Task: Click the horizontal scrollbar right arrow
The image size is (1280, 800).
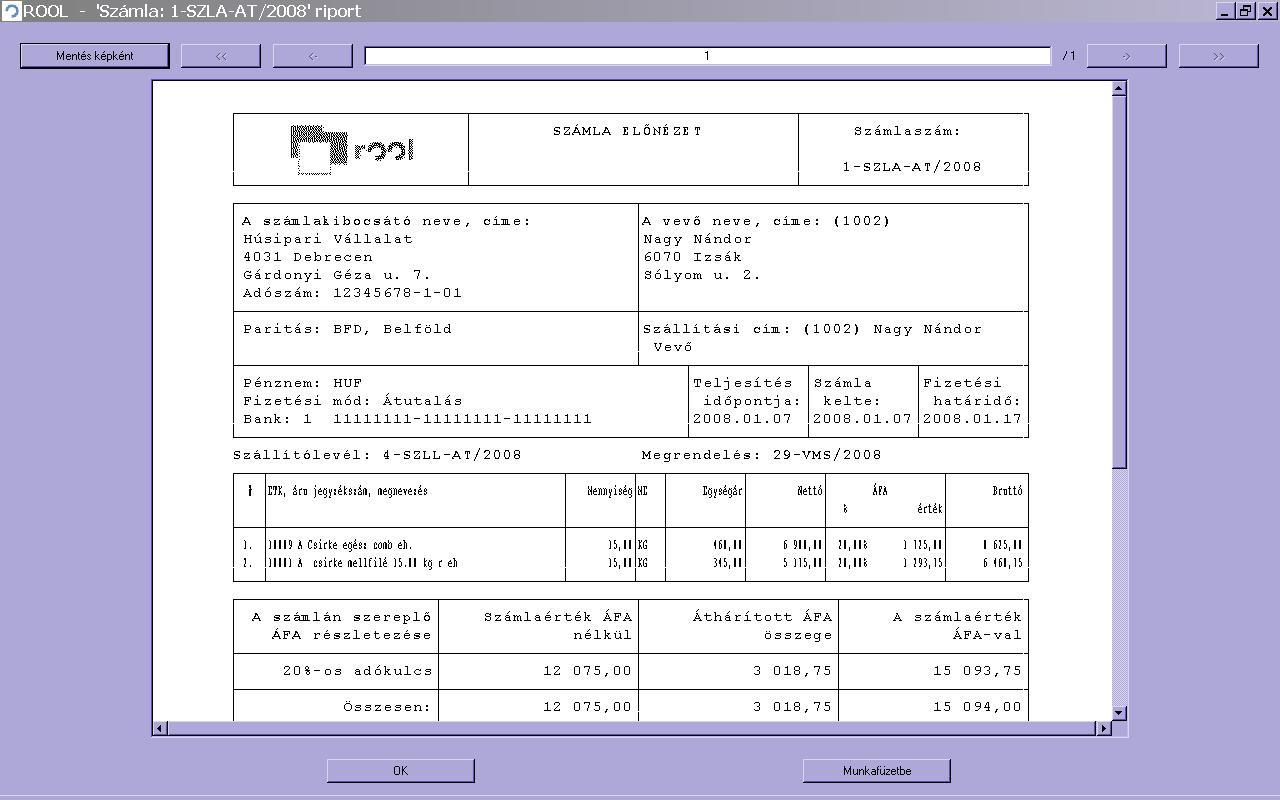Action: (x=1104, y=728)
